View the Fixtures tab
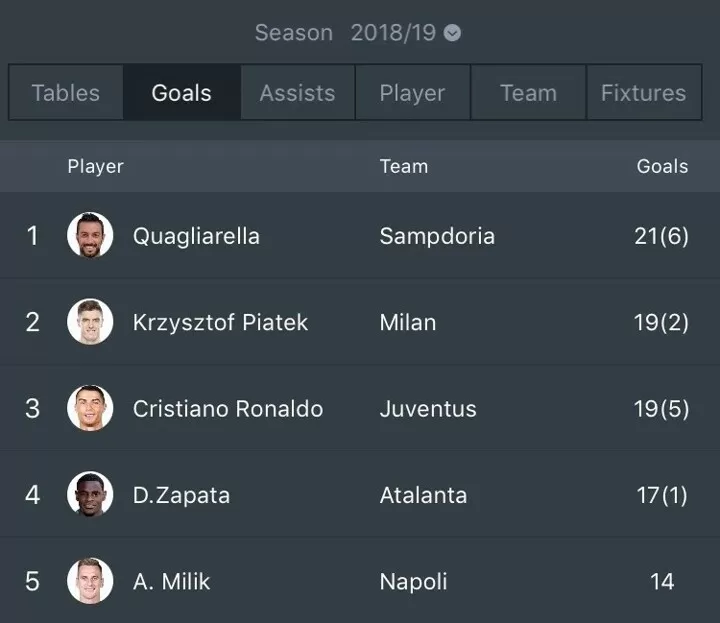This screenshot has width=720, height=623. [644, 92]
